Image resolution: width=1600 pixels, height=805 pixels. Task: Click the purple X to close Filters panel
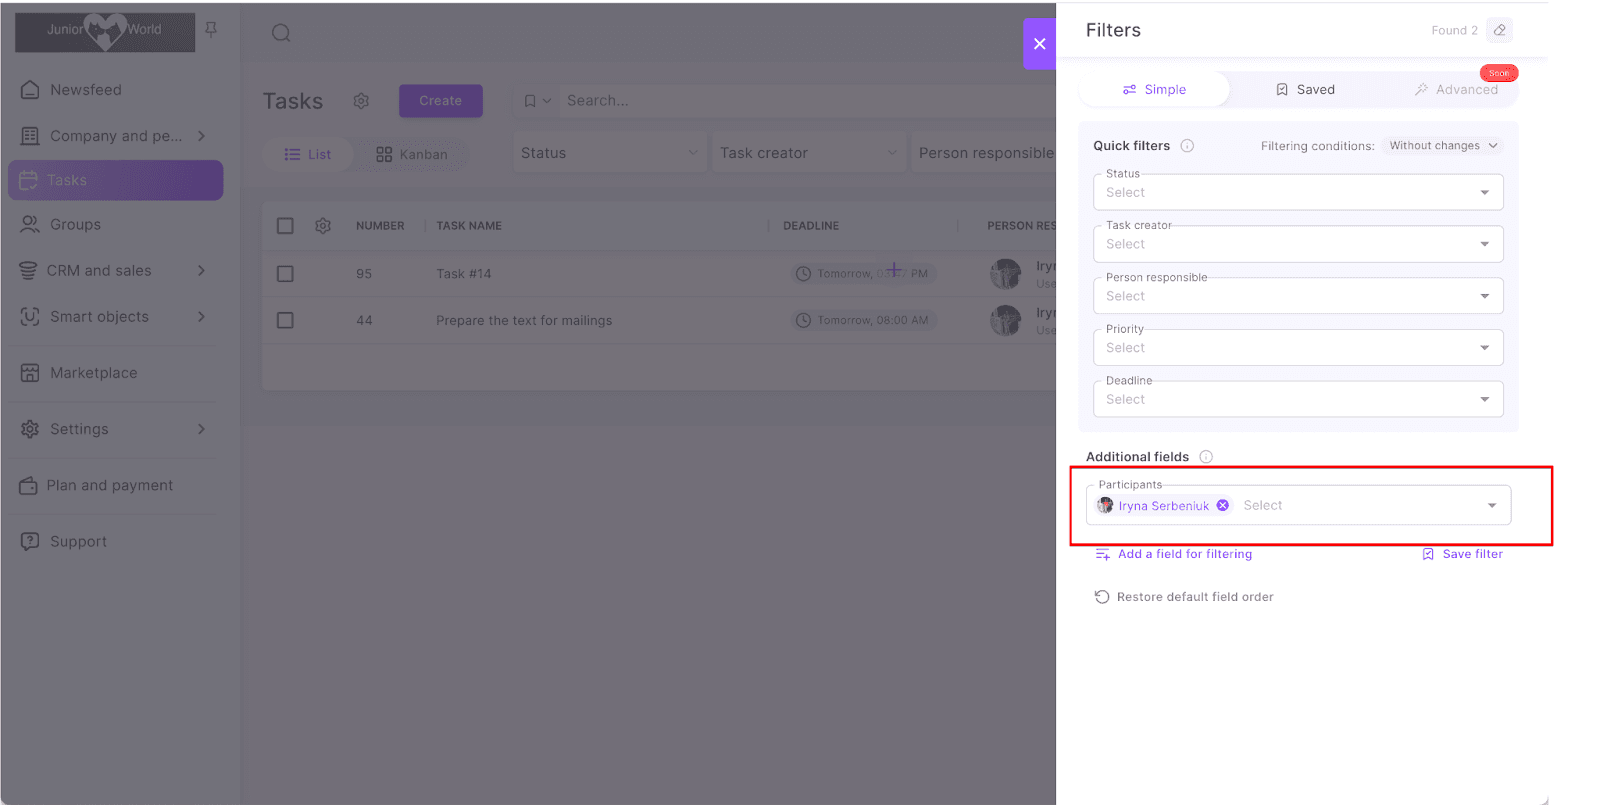(1039, 44)
